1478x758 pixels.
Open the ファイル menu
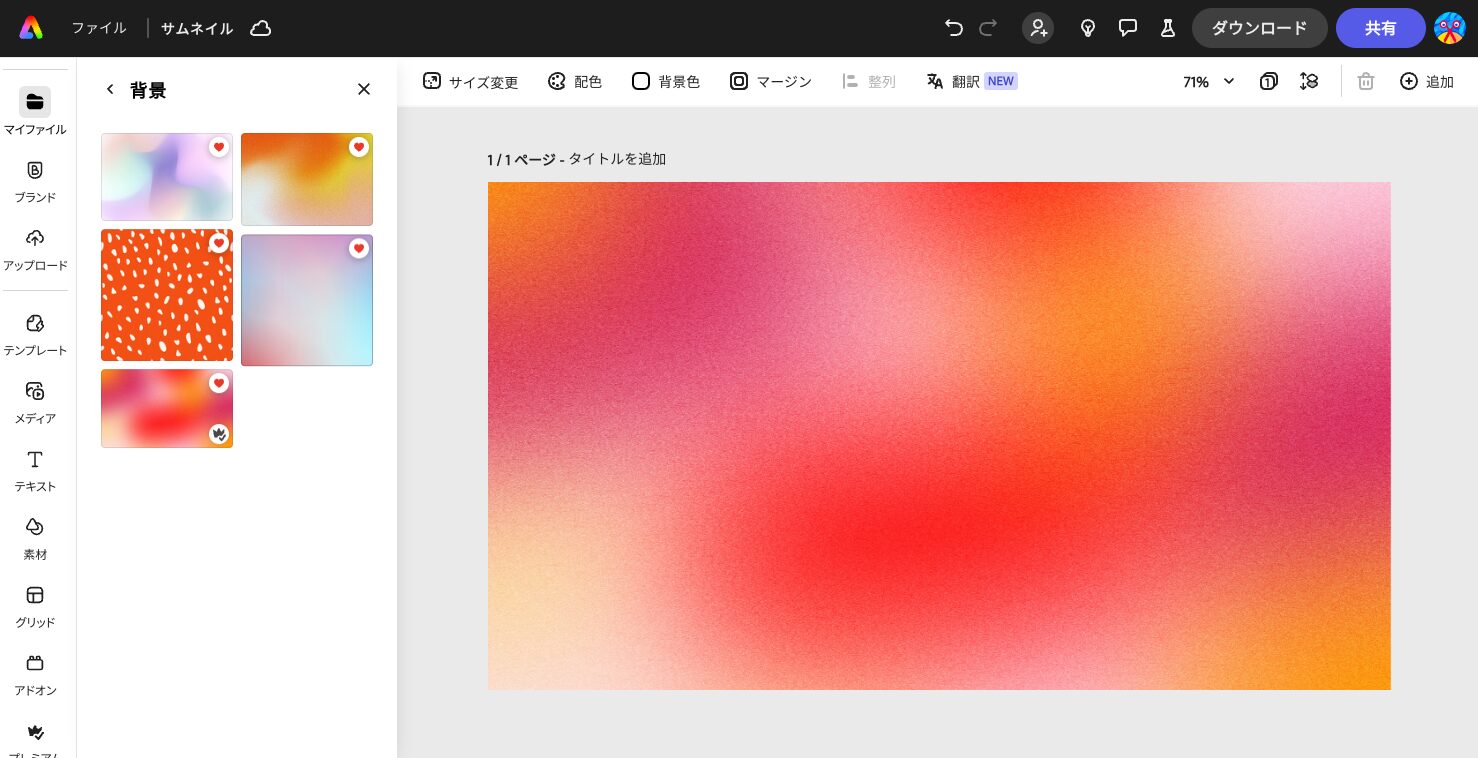(x=98, y=28)
